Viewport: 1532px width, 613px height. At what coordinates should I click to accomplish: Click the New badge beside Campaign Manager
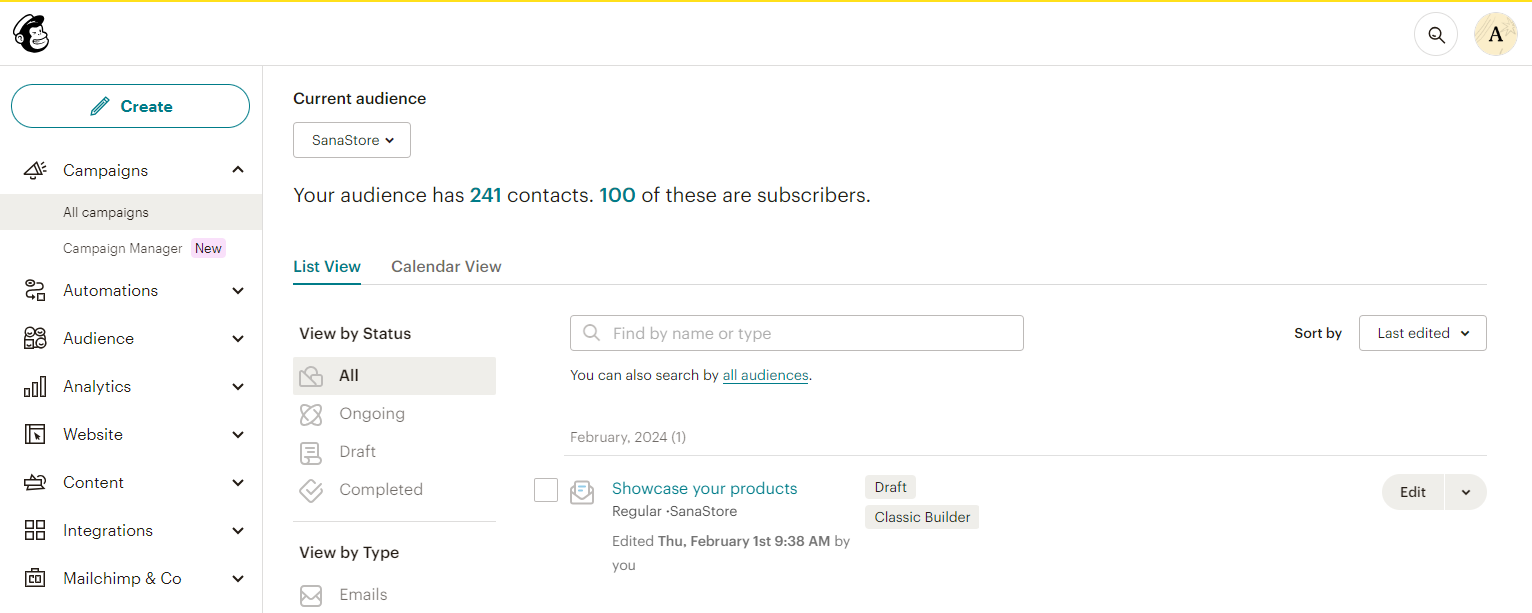[209, 248]
